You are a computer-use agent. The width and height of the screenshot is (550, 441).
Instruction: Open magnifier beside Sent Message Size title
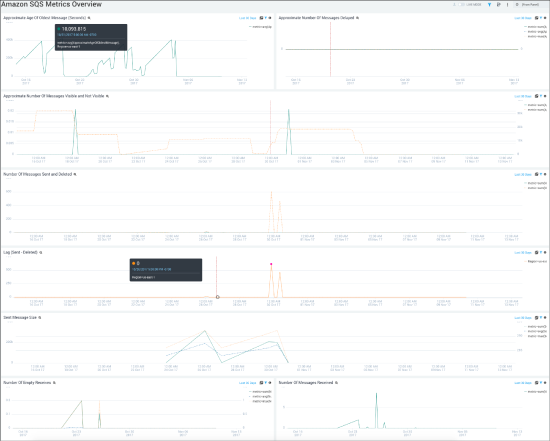(40, 318)
